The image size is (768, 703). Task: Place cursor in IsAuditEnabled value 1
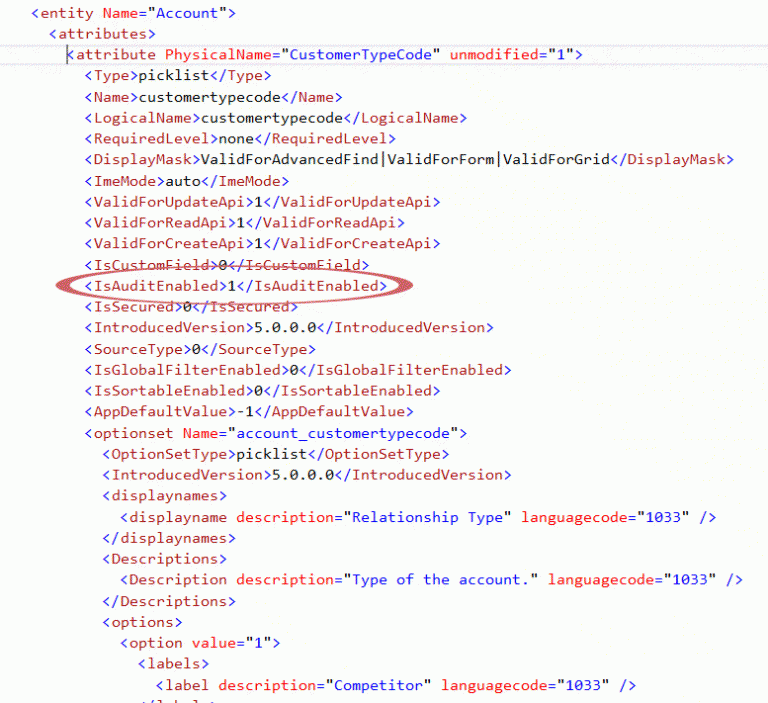(x=232, y=286)
